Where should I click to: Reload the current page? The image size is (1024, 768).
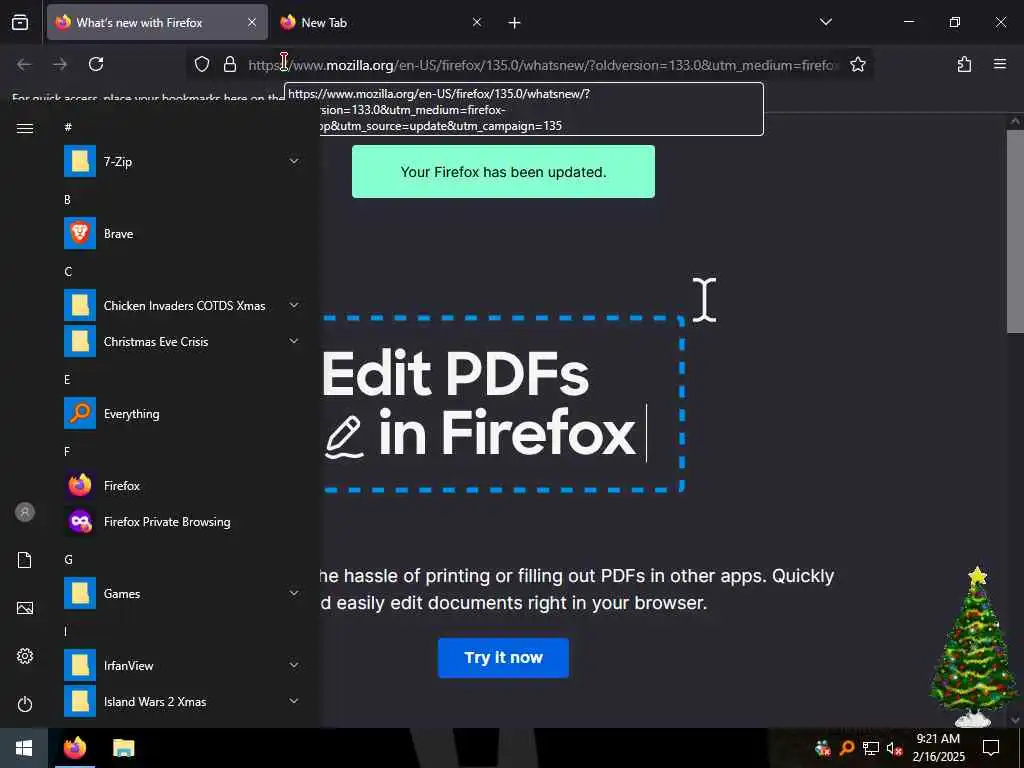pos(96,64)
